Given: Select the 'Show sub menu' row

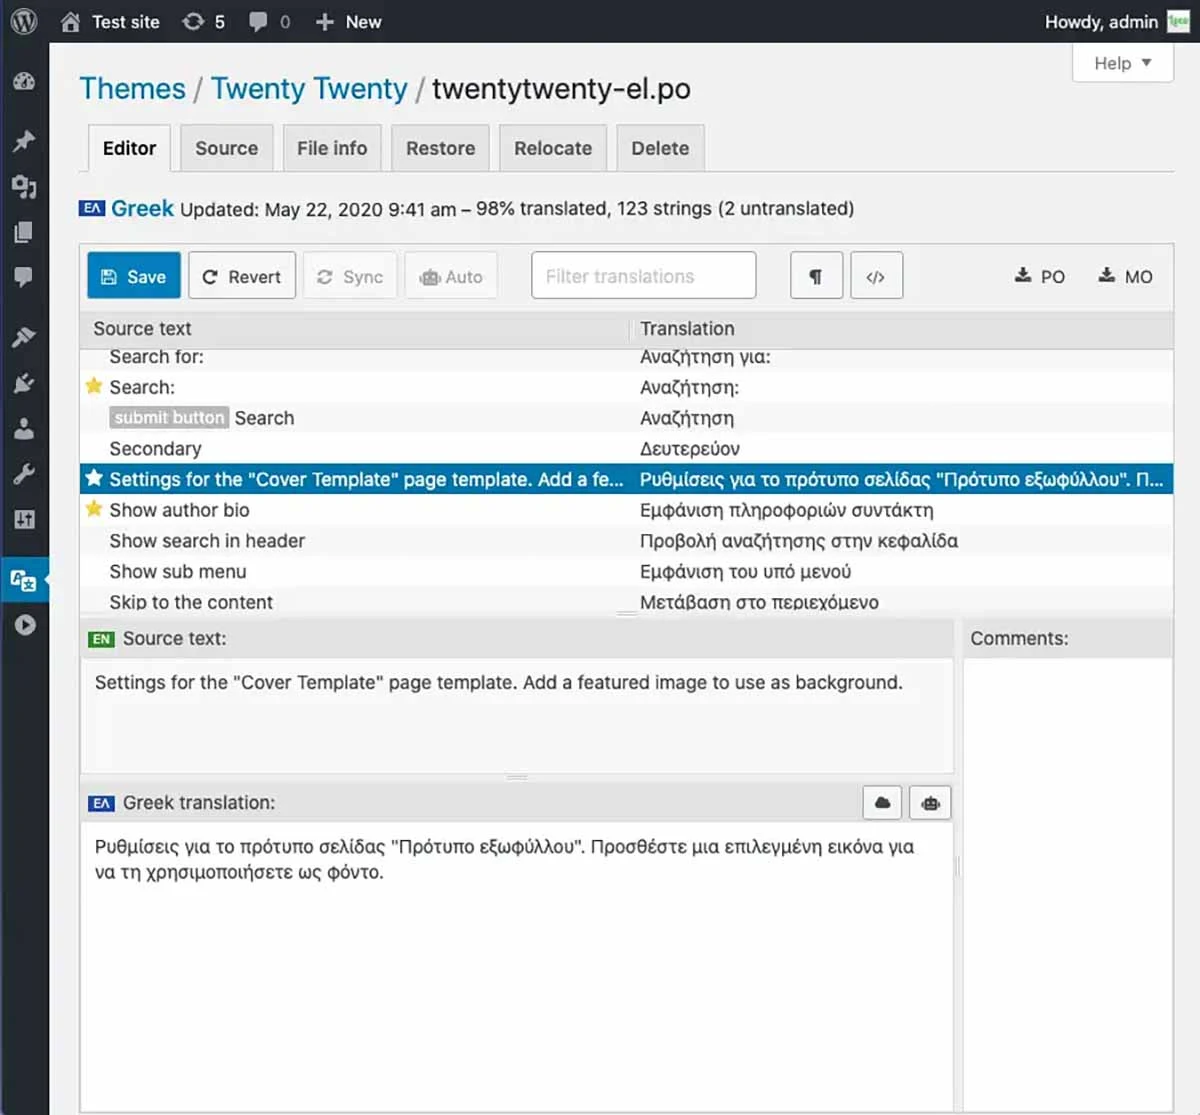Looking at the screenshot, I should pyautogui.click(x=626, y=572).
